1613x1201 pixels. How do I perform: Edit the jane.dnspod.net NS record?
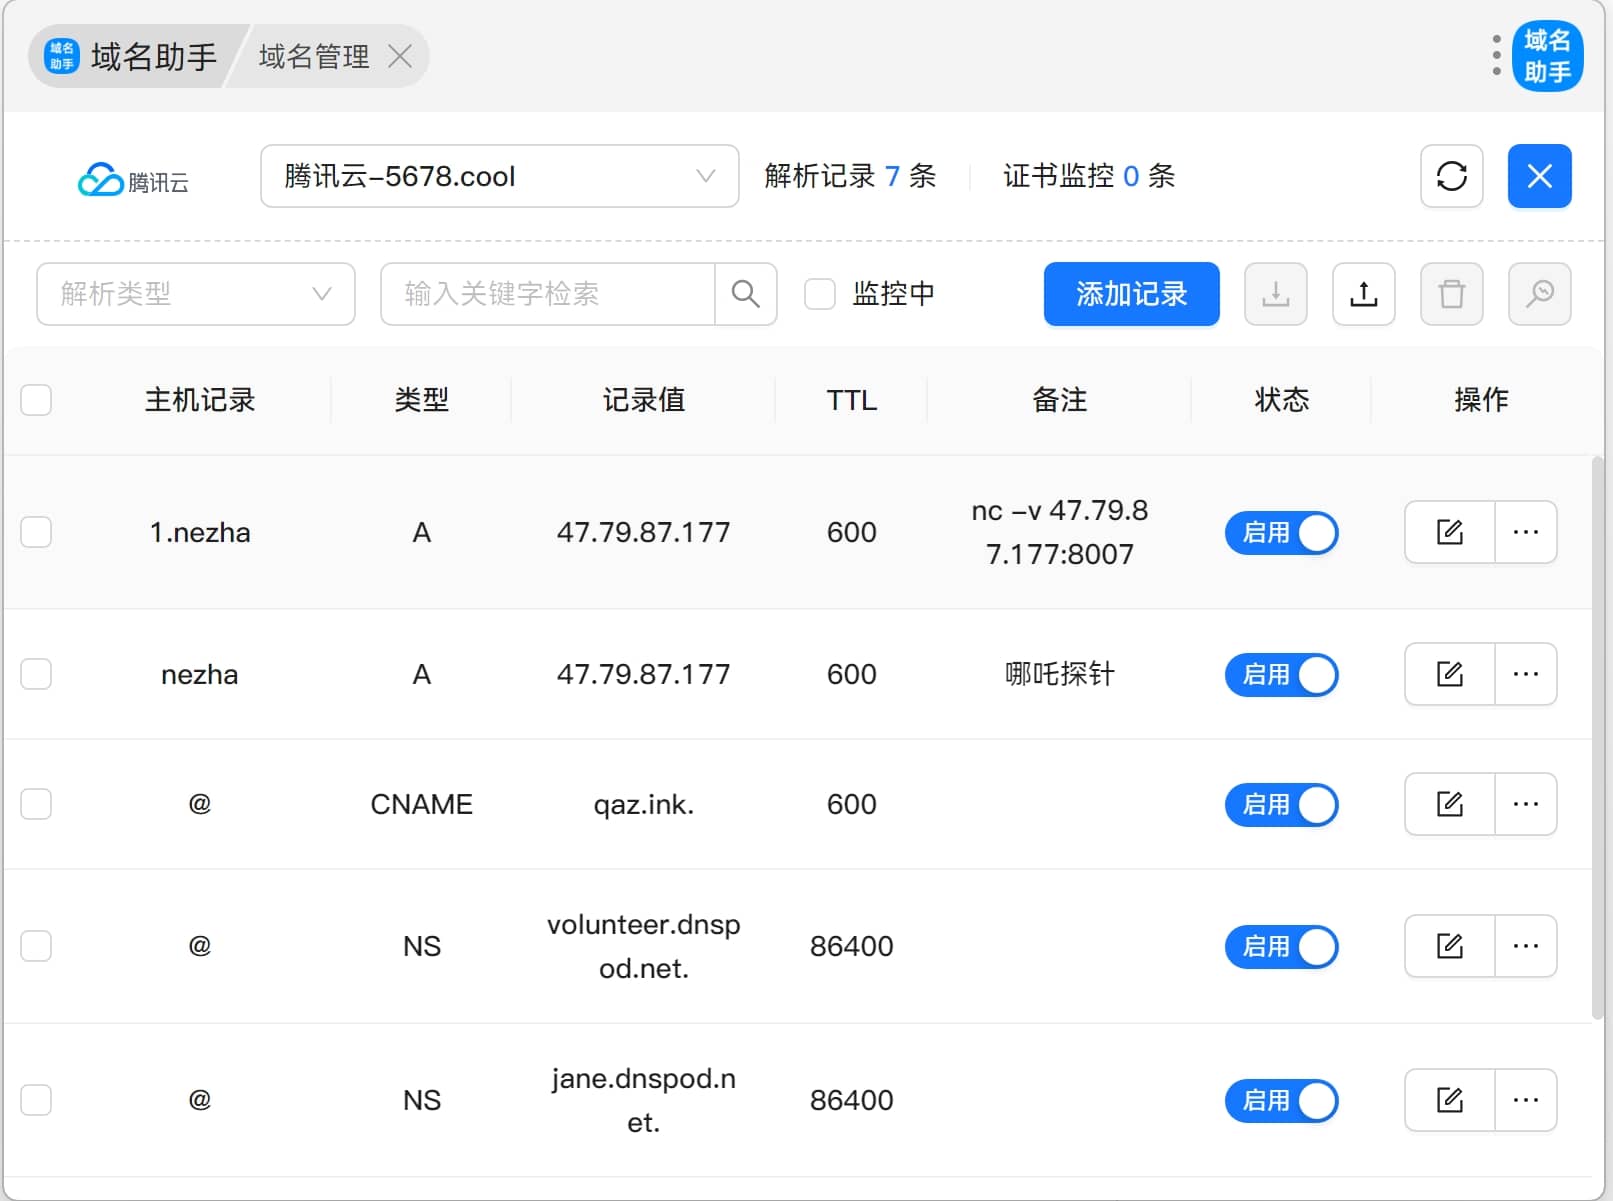pos(1449,1100)
